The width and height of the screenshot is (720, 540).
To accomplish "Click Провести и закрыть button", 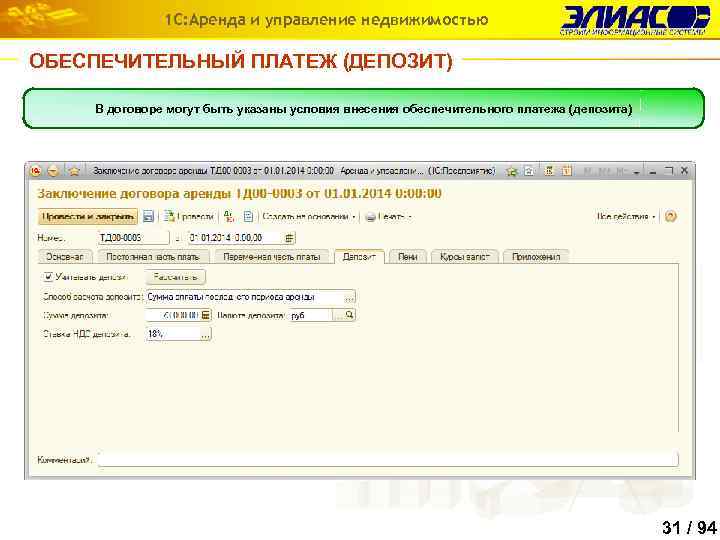I will coord(88,216).
